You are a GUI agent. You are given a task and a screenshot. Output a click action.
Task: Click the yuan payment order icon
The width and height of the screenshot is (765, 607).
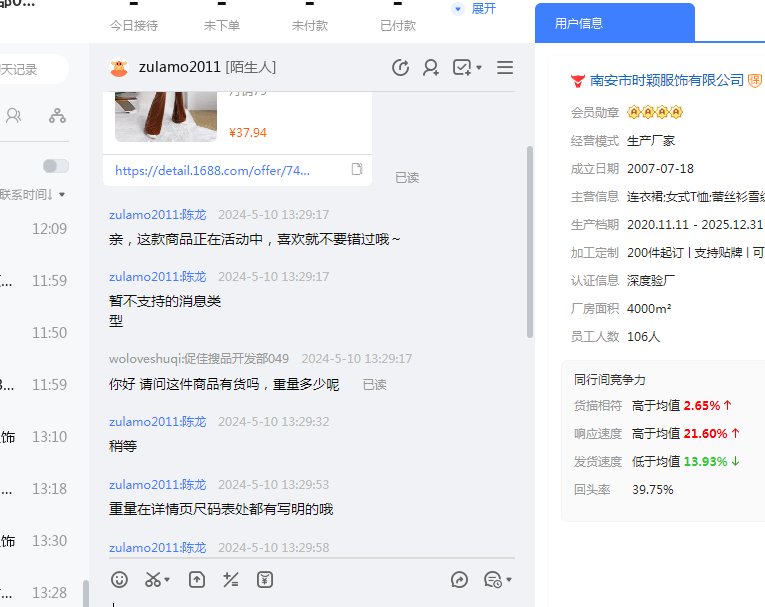click(265, 579)
